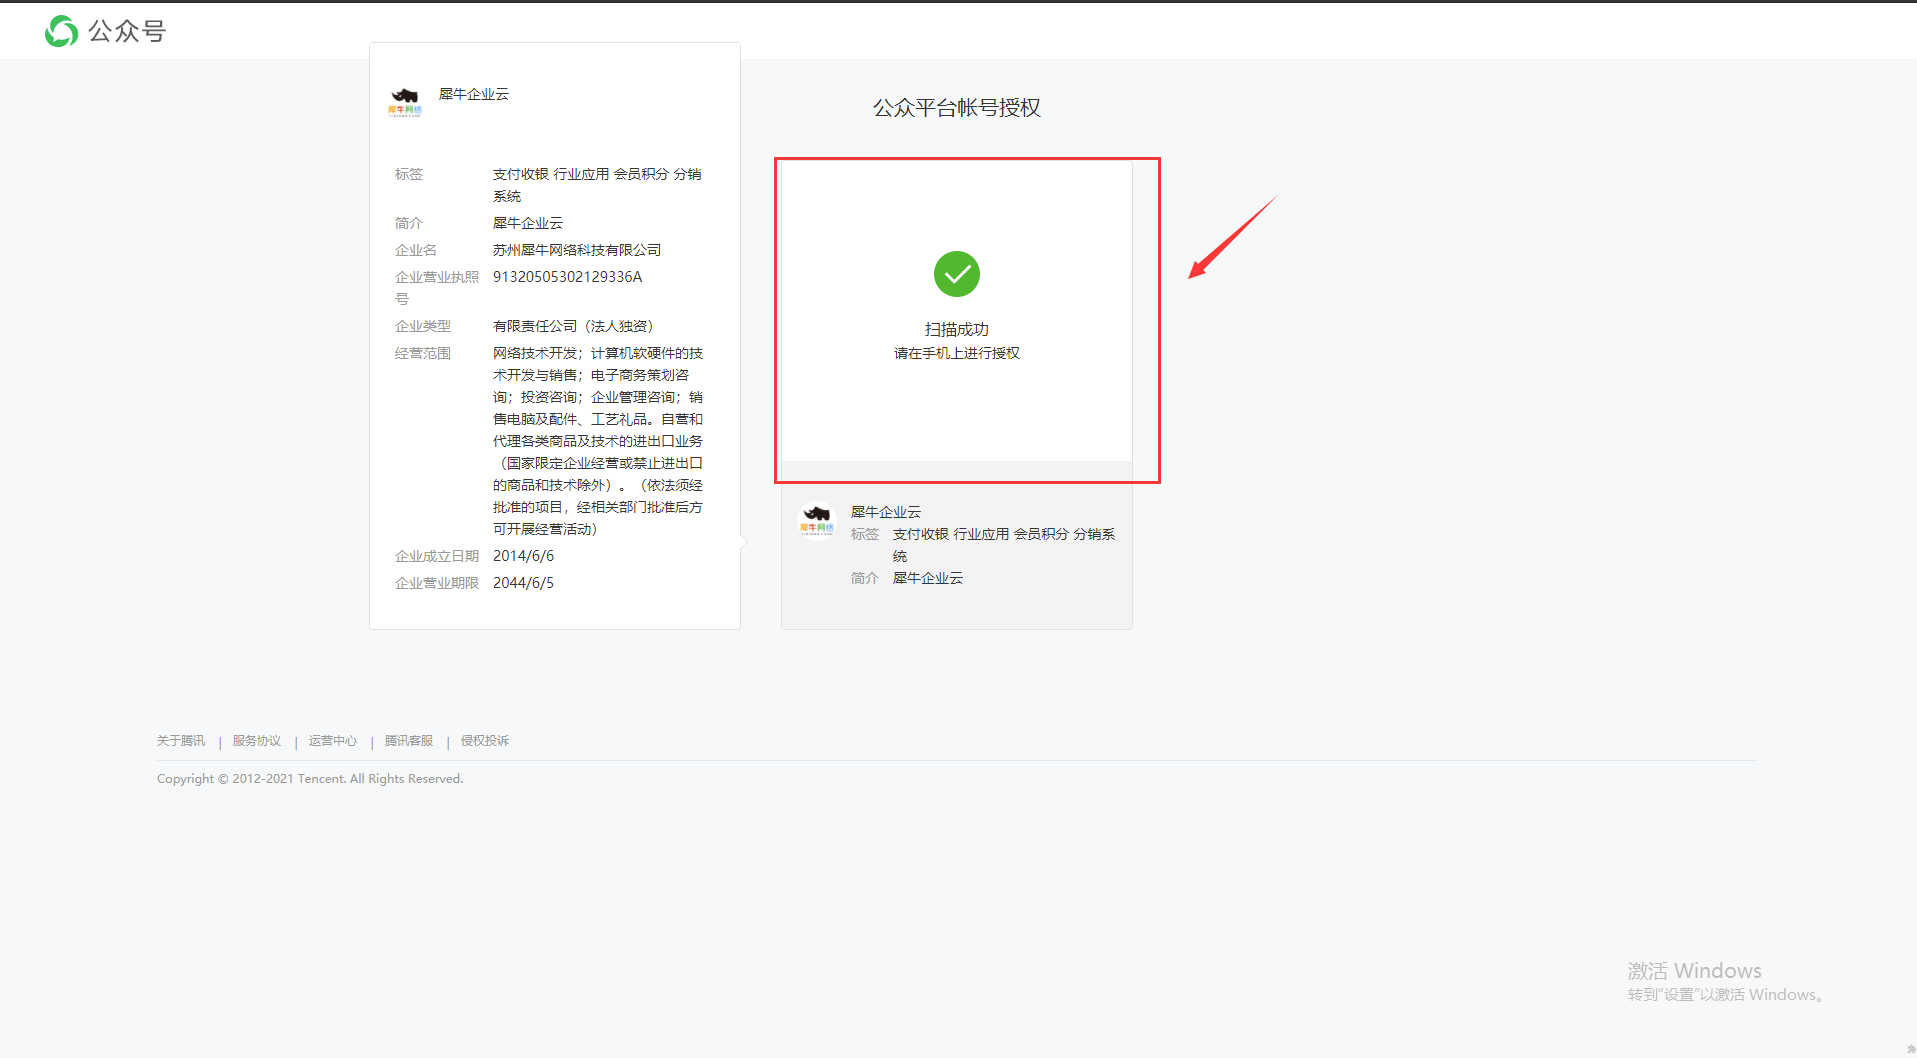Click the 企业类型 label
1917x1058 pixels.
[x=423, y=326]
